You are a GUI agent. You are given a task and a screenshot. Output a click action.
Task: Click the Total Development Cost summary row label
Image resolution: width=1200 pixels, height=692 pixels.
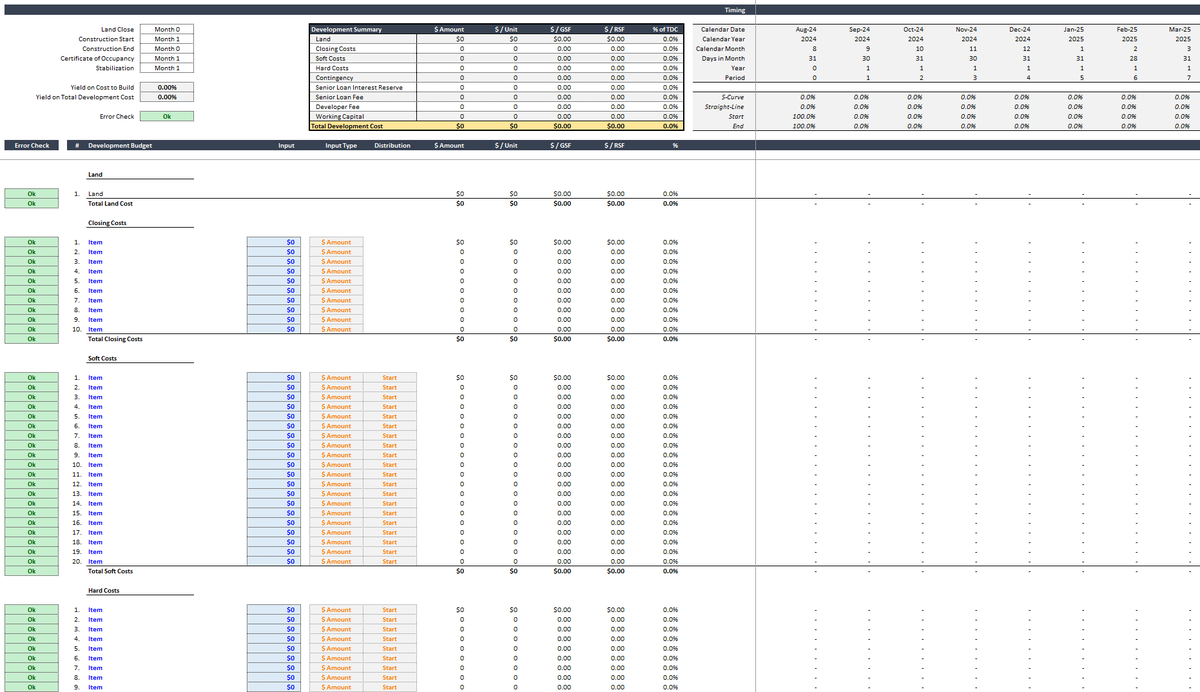pyautogui.click(x=347, y=126)
